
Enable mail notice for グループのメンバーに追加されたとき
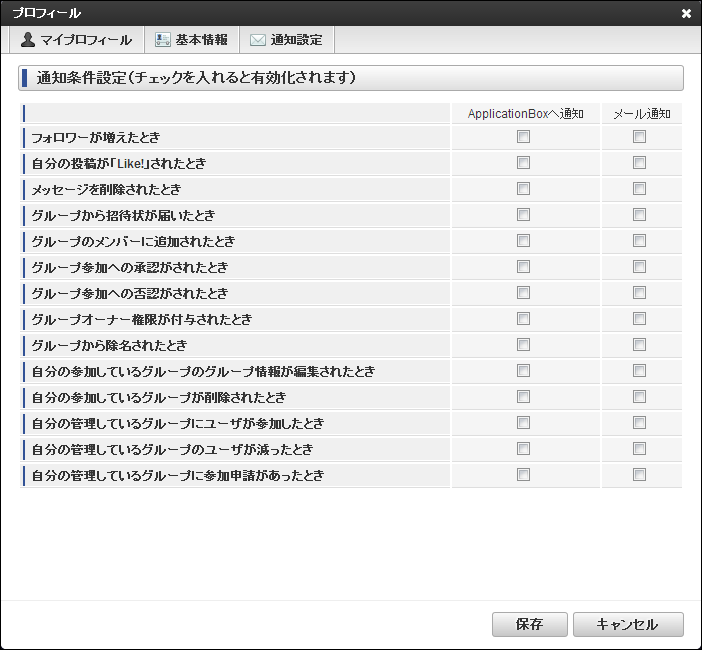[x=639, y=240]
